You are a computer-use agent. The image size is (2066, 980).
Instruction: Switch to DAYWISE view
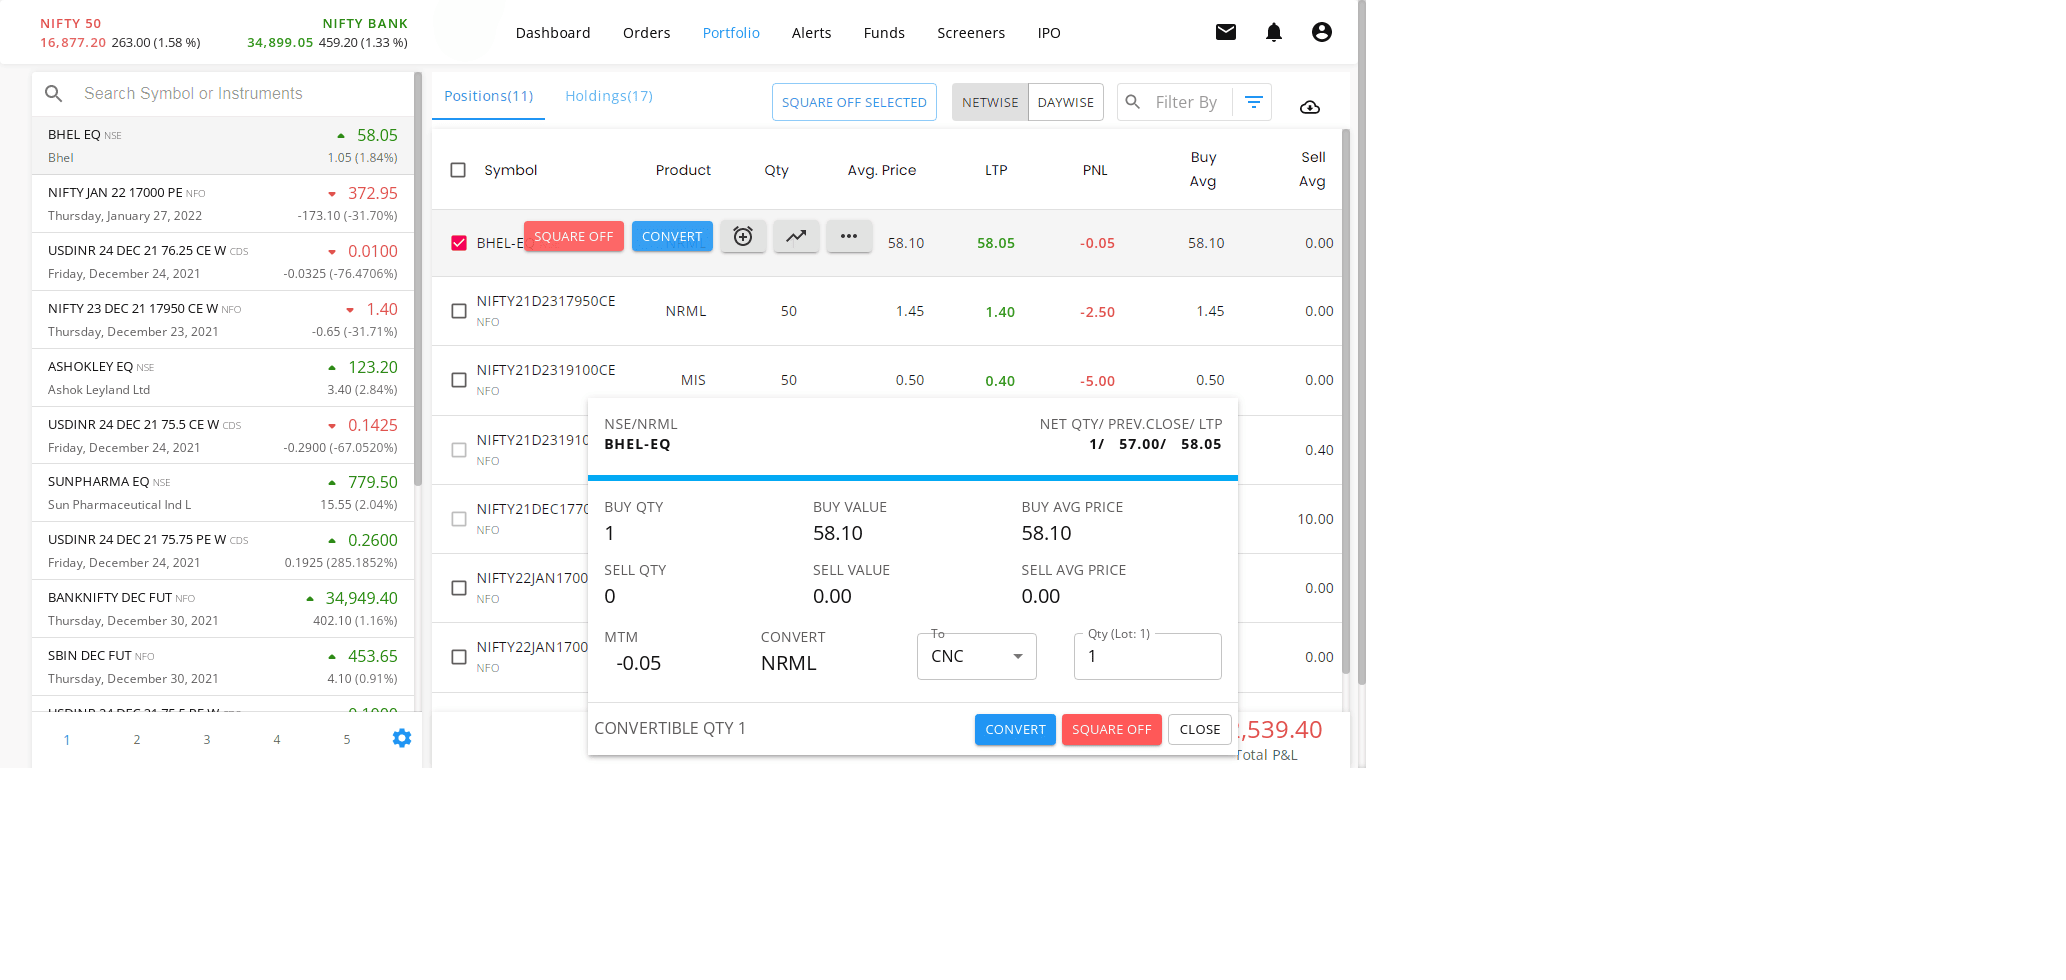pos(1065,102)
